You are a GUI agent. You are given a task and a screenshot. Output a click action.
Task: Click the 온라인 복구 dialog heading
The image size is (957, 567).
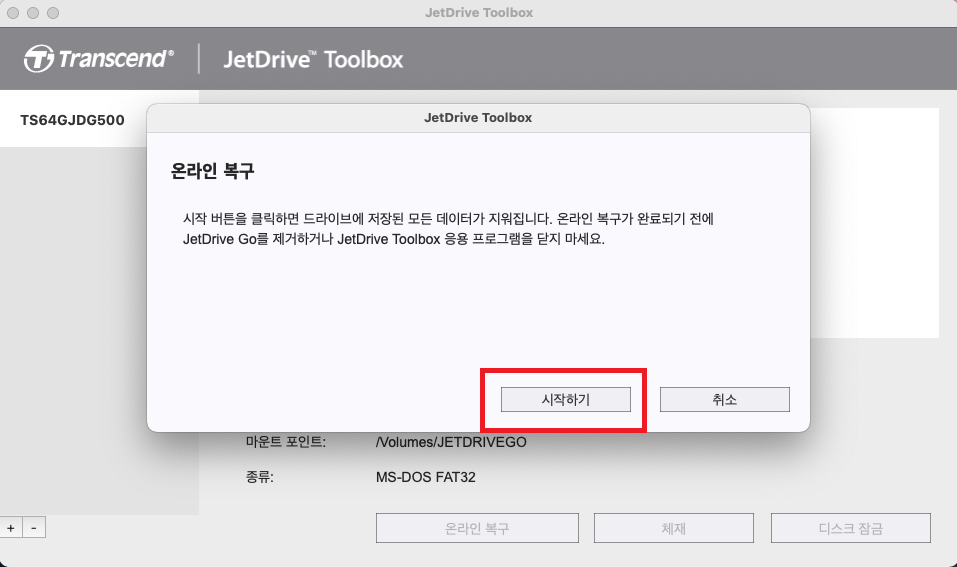pos(212,170)
